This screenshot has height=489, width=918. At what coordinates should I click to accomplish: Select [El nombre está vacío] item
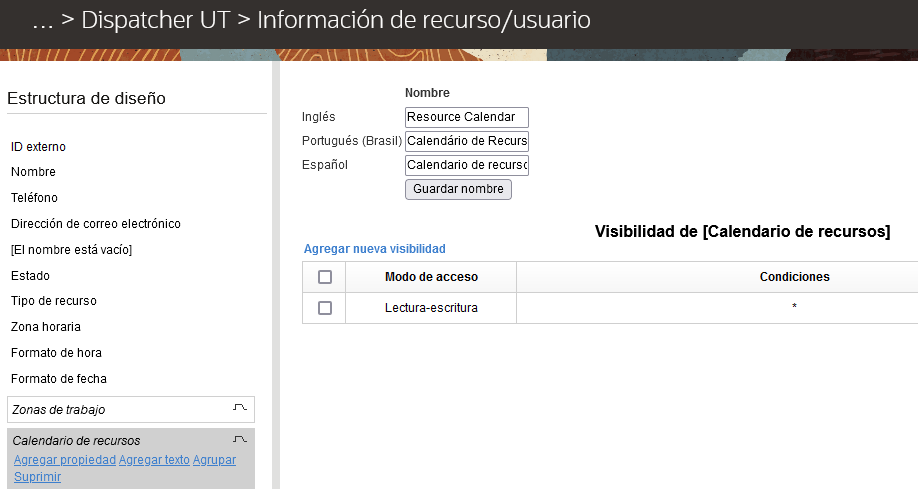pyautogui.click(x=71, y=250)
